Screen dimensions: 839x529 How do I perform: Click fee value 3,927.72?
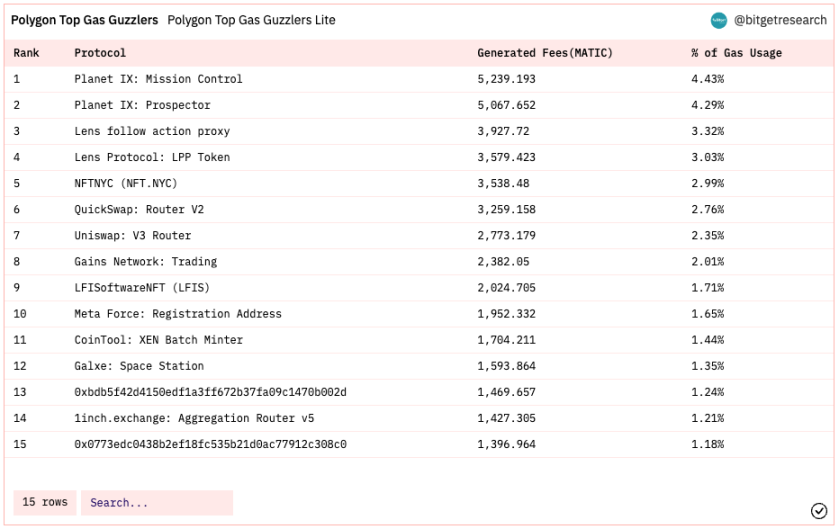click(x=503, y=132)
